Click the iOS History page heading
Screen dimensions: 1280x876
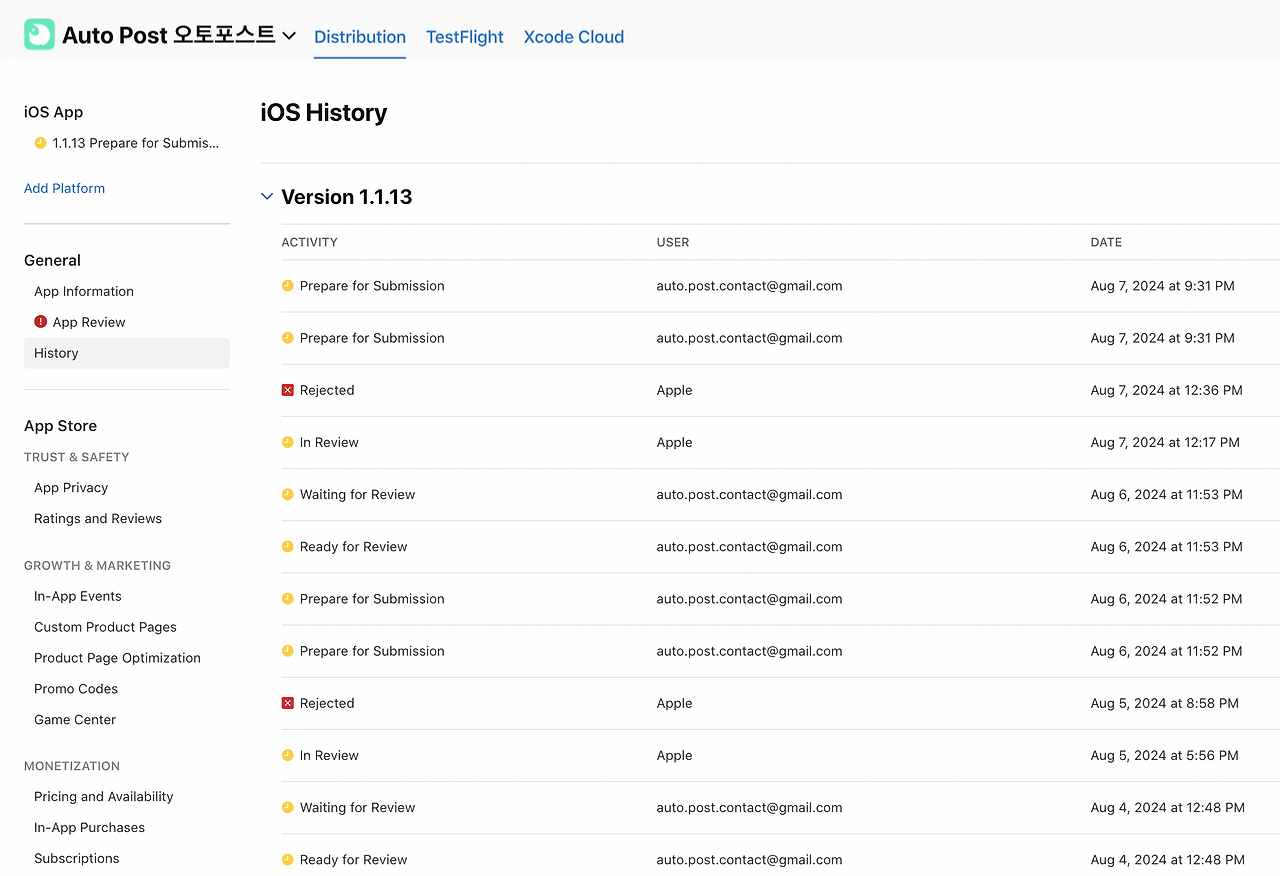(324, 112)
